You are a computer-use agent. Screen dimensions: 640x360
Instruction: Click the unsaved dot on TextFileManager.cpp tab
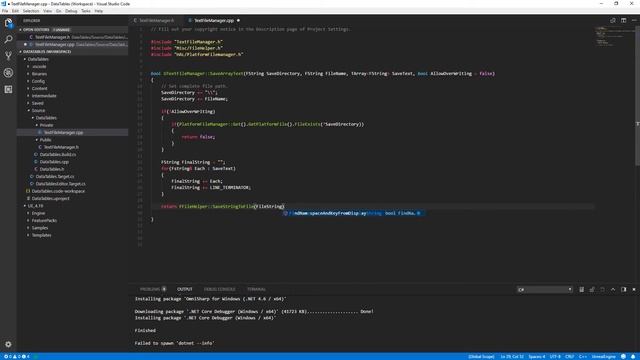click(238, 20)
